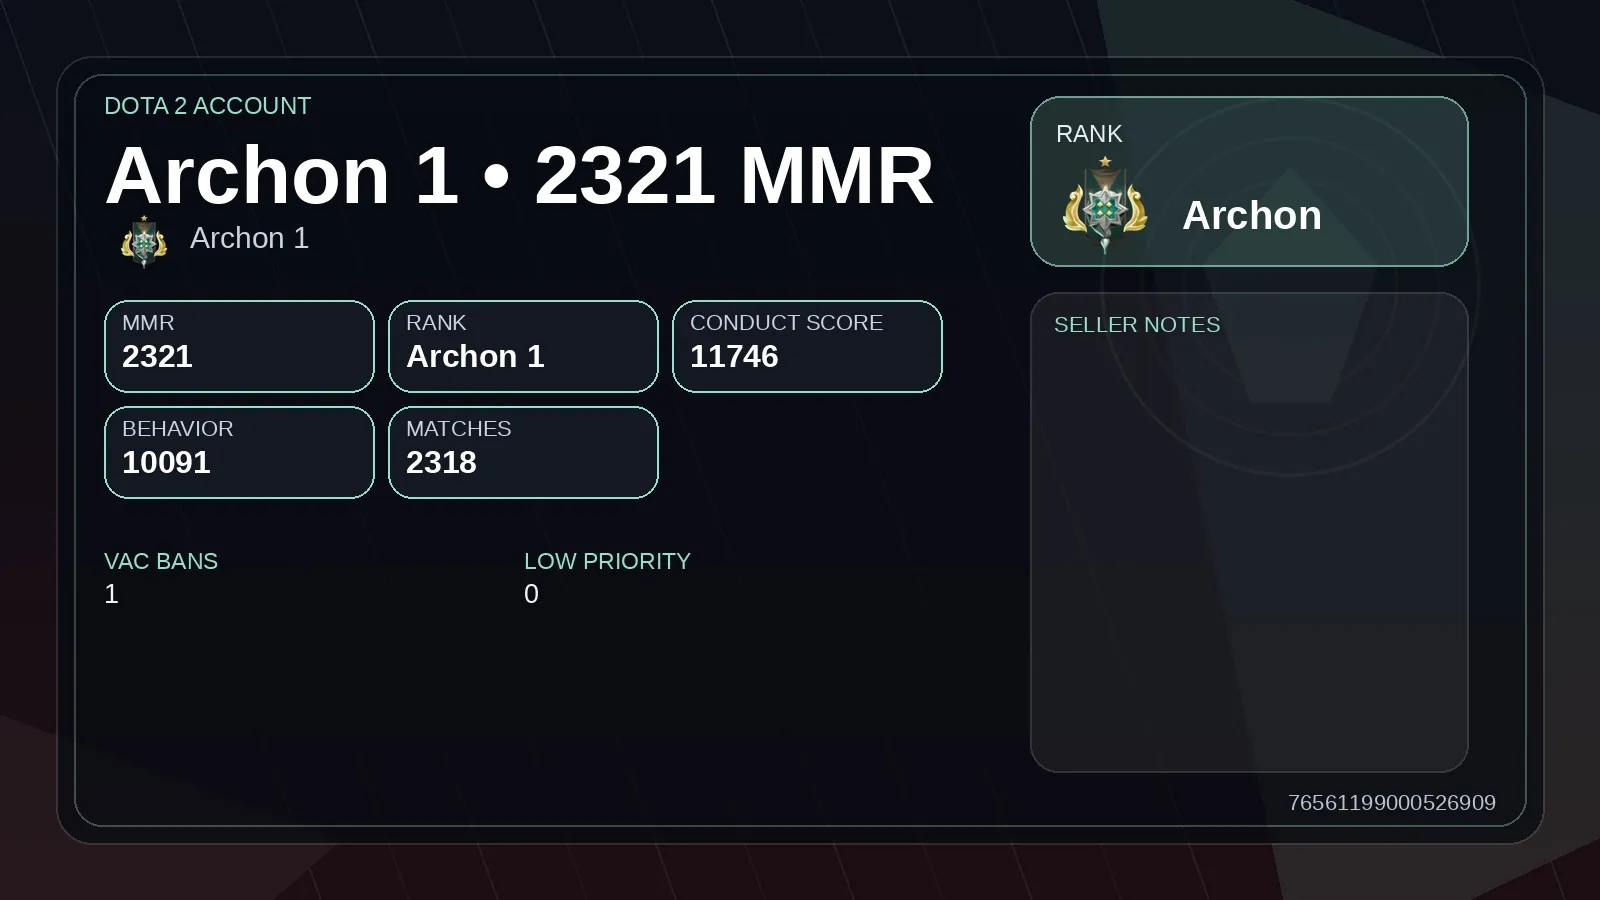Select the Rank Archon 1 stat card

tap(523, 346)
